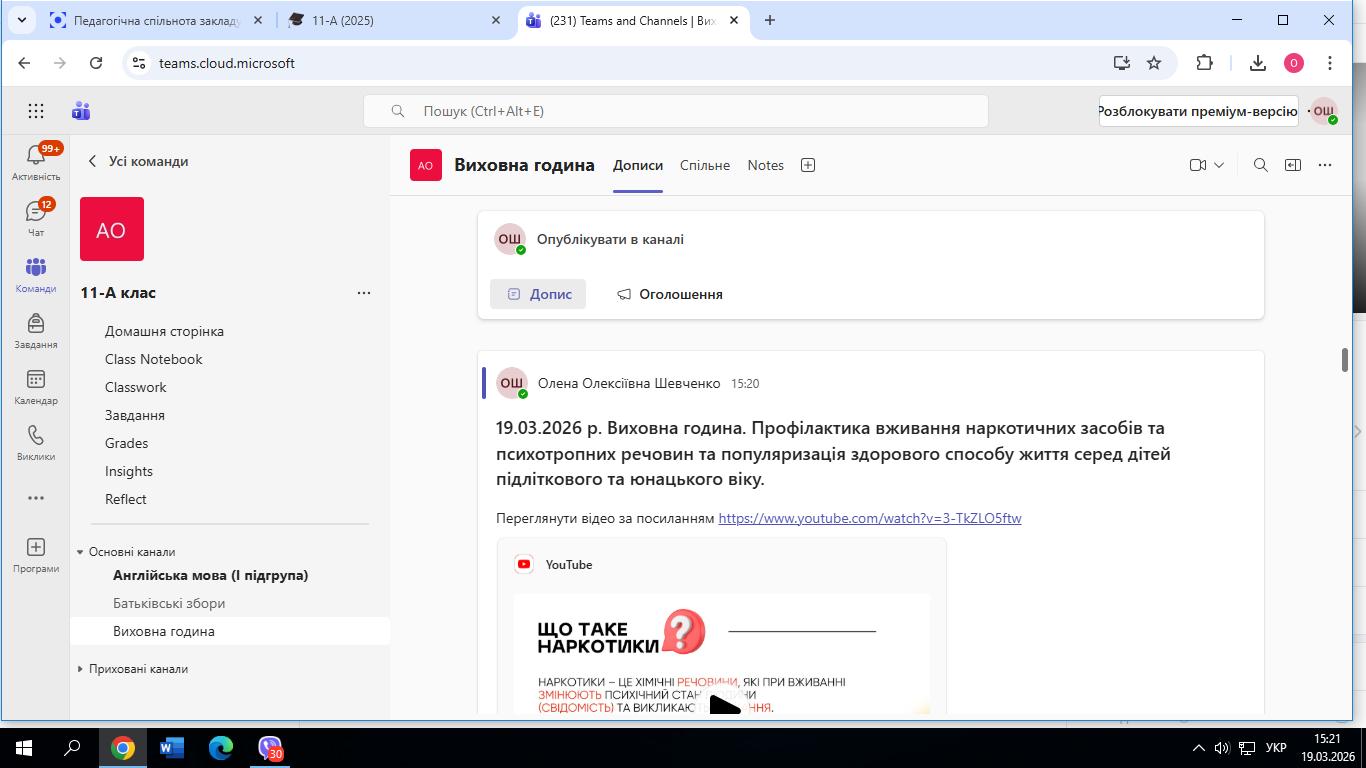
Task: Collapse the Основні канали section
Action: pyautogui.click(x=80, y=552)
